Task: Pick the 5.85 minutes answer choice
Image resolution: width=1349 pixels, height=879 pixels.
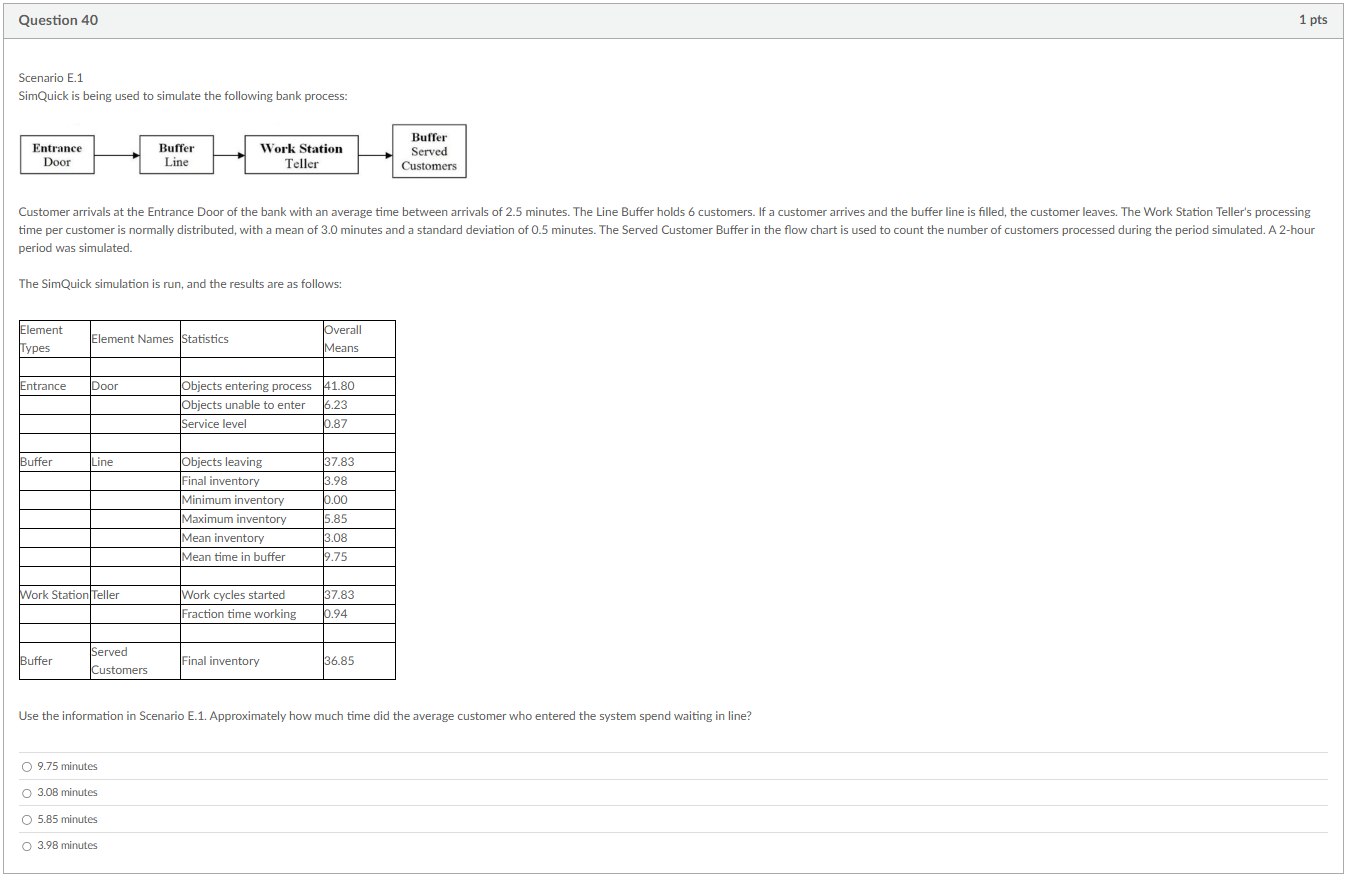Action: click(x=27, y=820)
